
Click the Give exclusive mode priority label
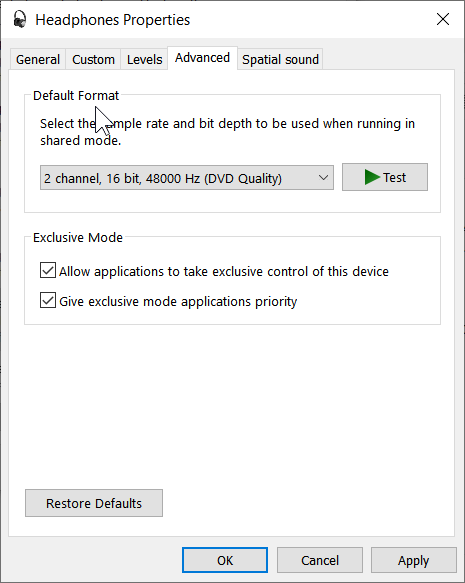click(178, 301)
